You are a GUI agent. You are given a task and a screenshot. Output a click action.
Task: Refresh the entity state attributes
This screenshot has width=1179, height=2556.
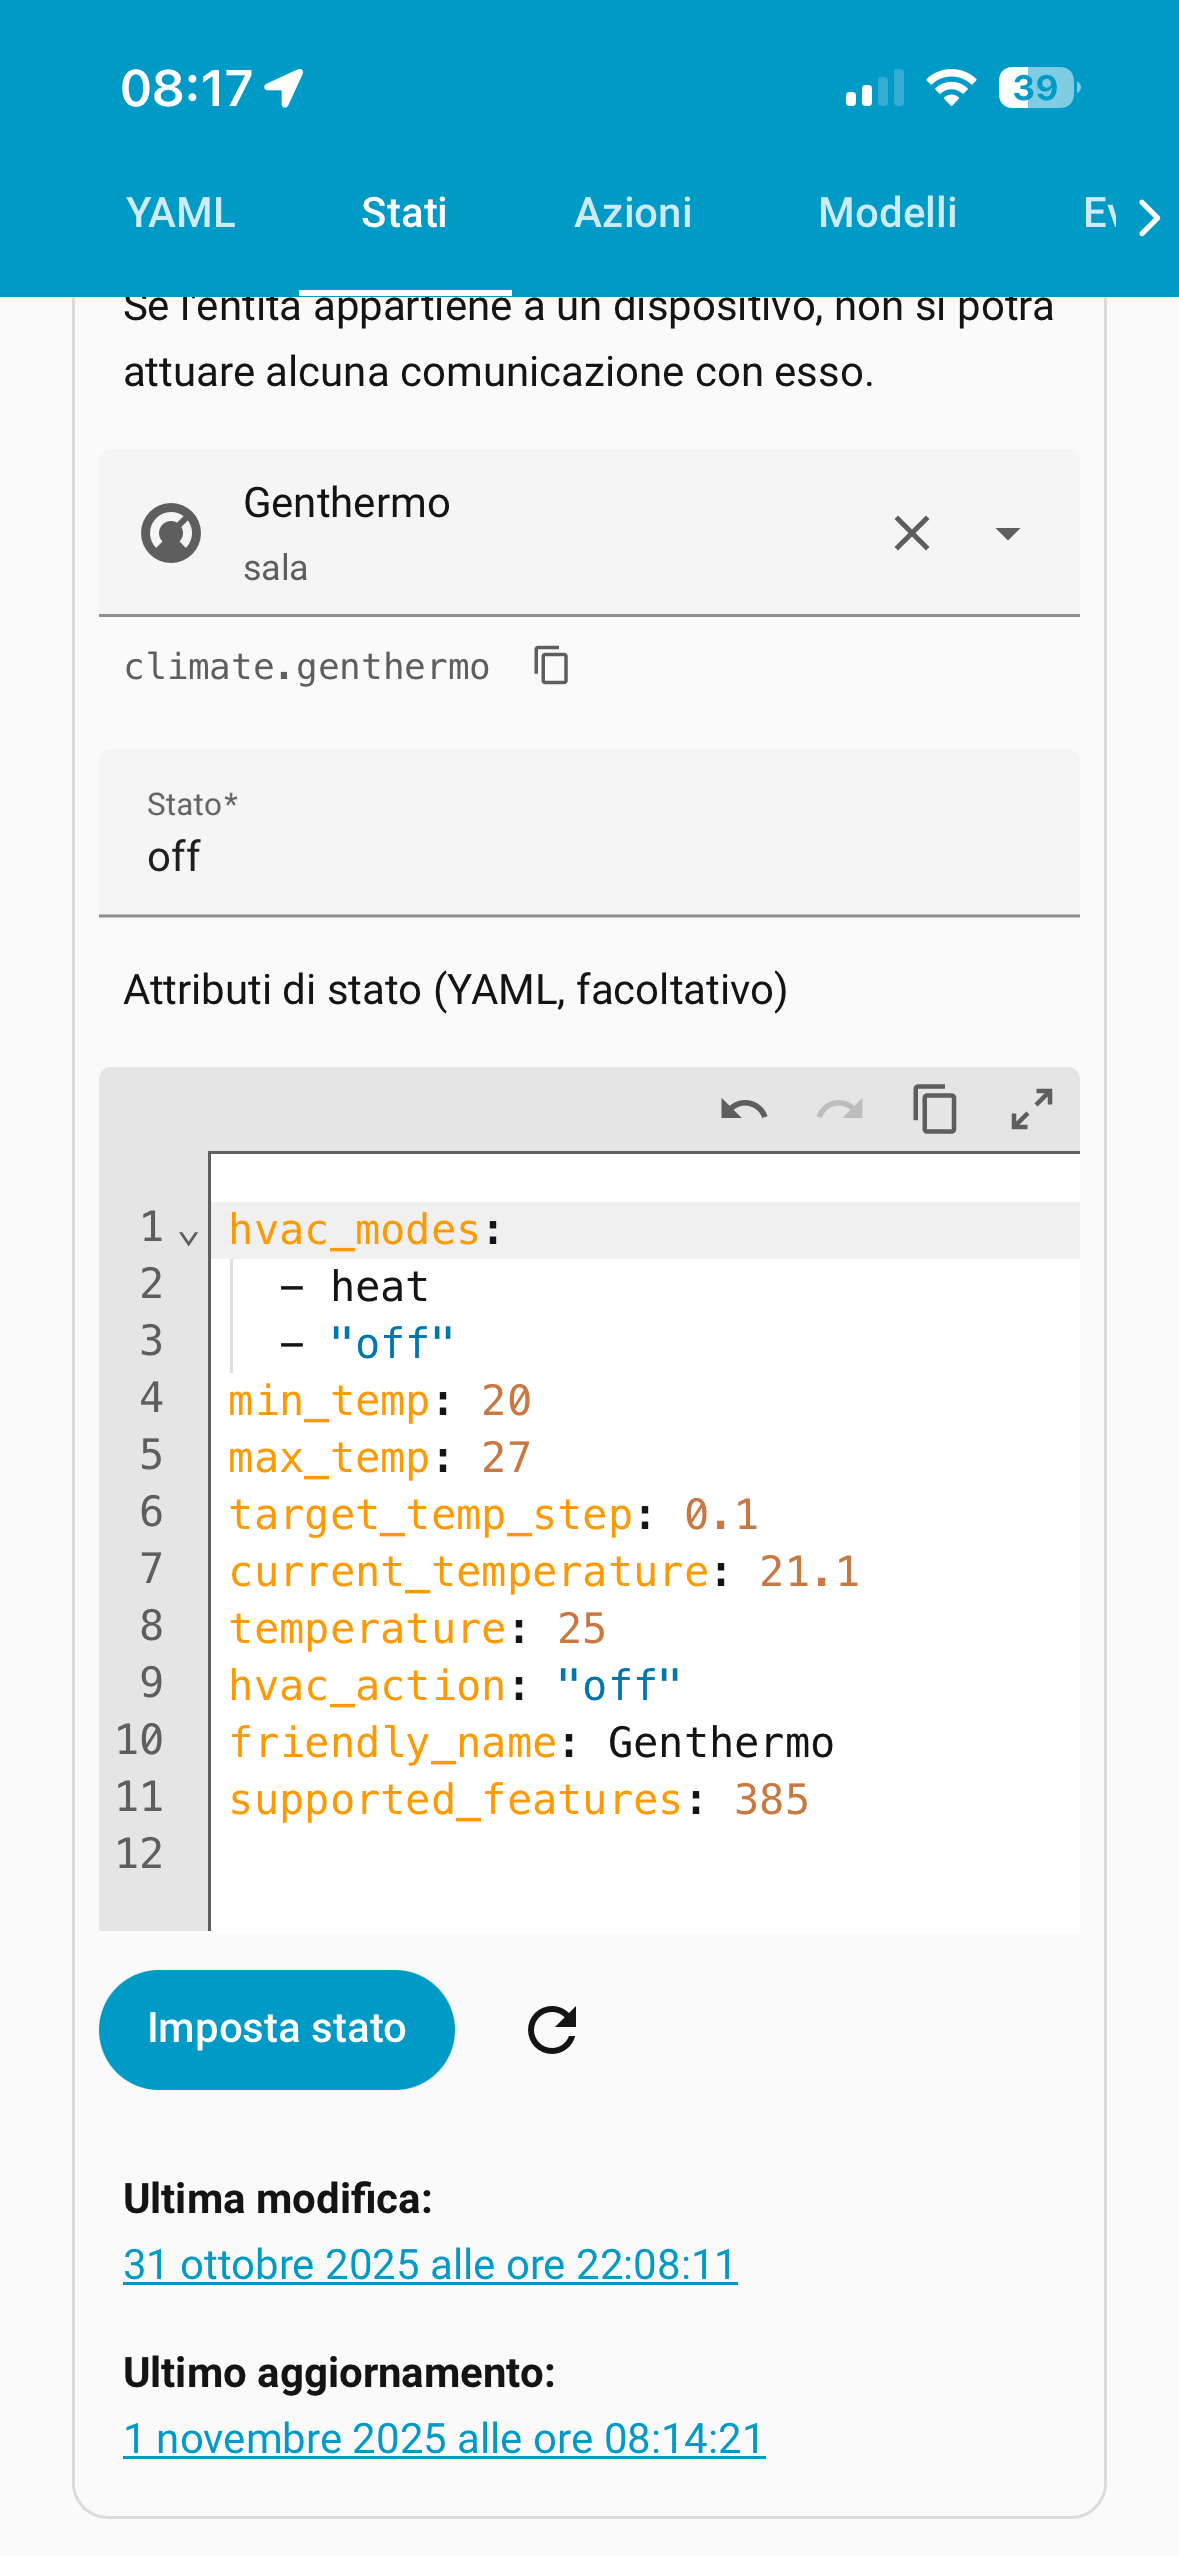coord(552,2030)
